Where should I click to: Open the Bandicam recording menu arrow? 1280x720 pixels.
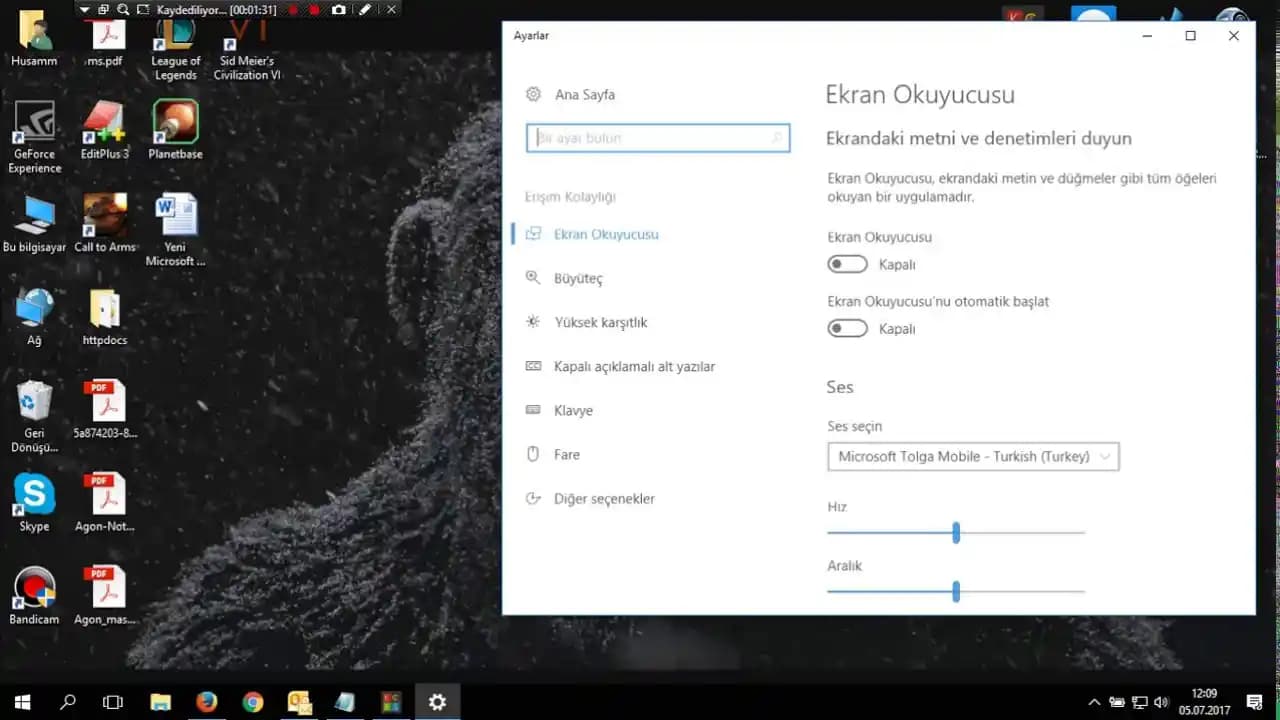click(x=84, y=9)
